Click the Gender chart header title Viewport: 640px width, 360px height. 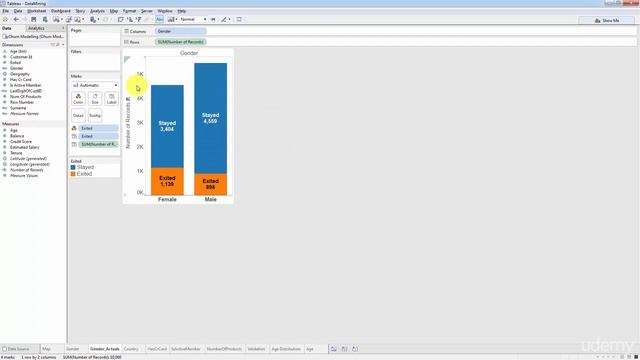pyautogui.click(x=189, y=53)
